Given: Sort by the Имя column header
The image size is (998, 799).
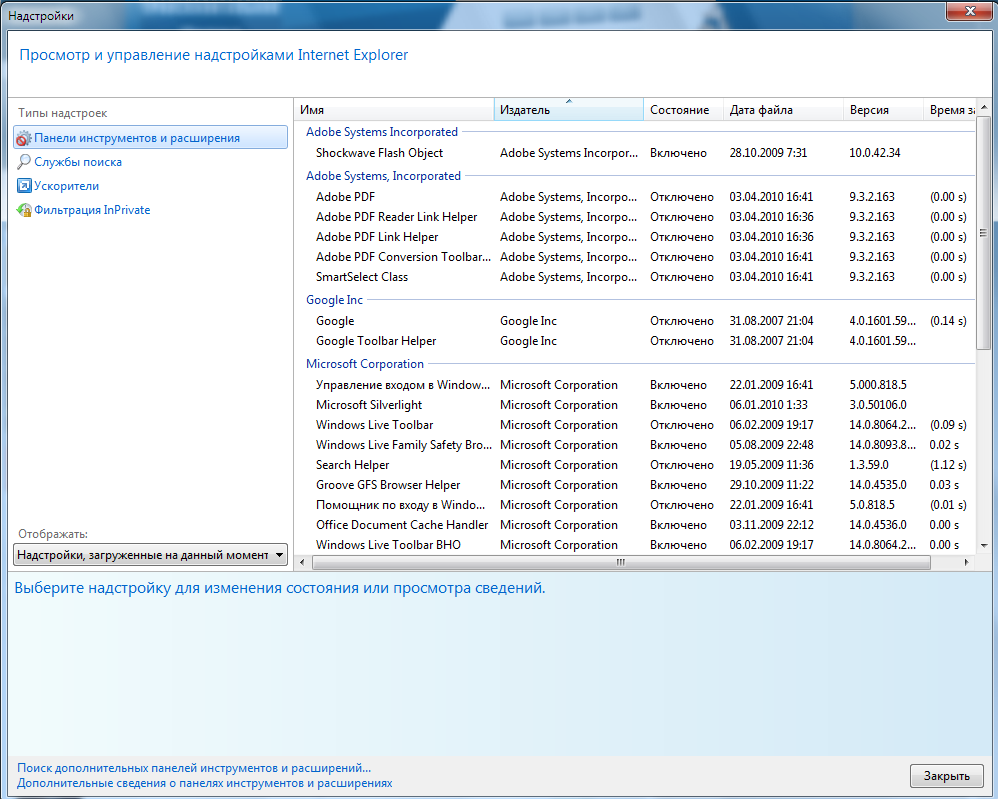Looking at the screenshot, I should pos(394,110).
